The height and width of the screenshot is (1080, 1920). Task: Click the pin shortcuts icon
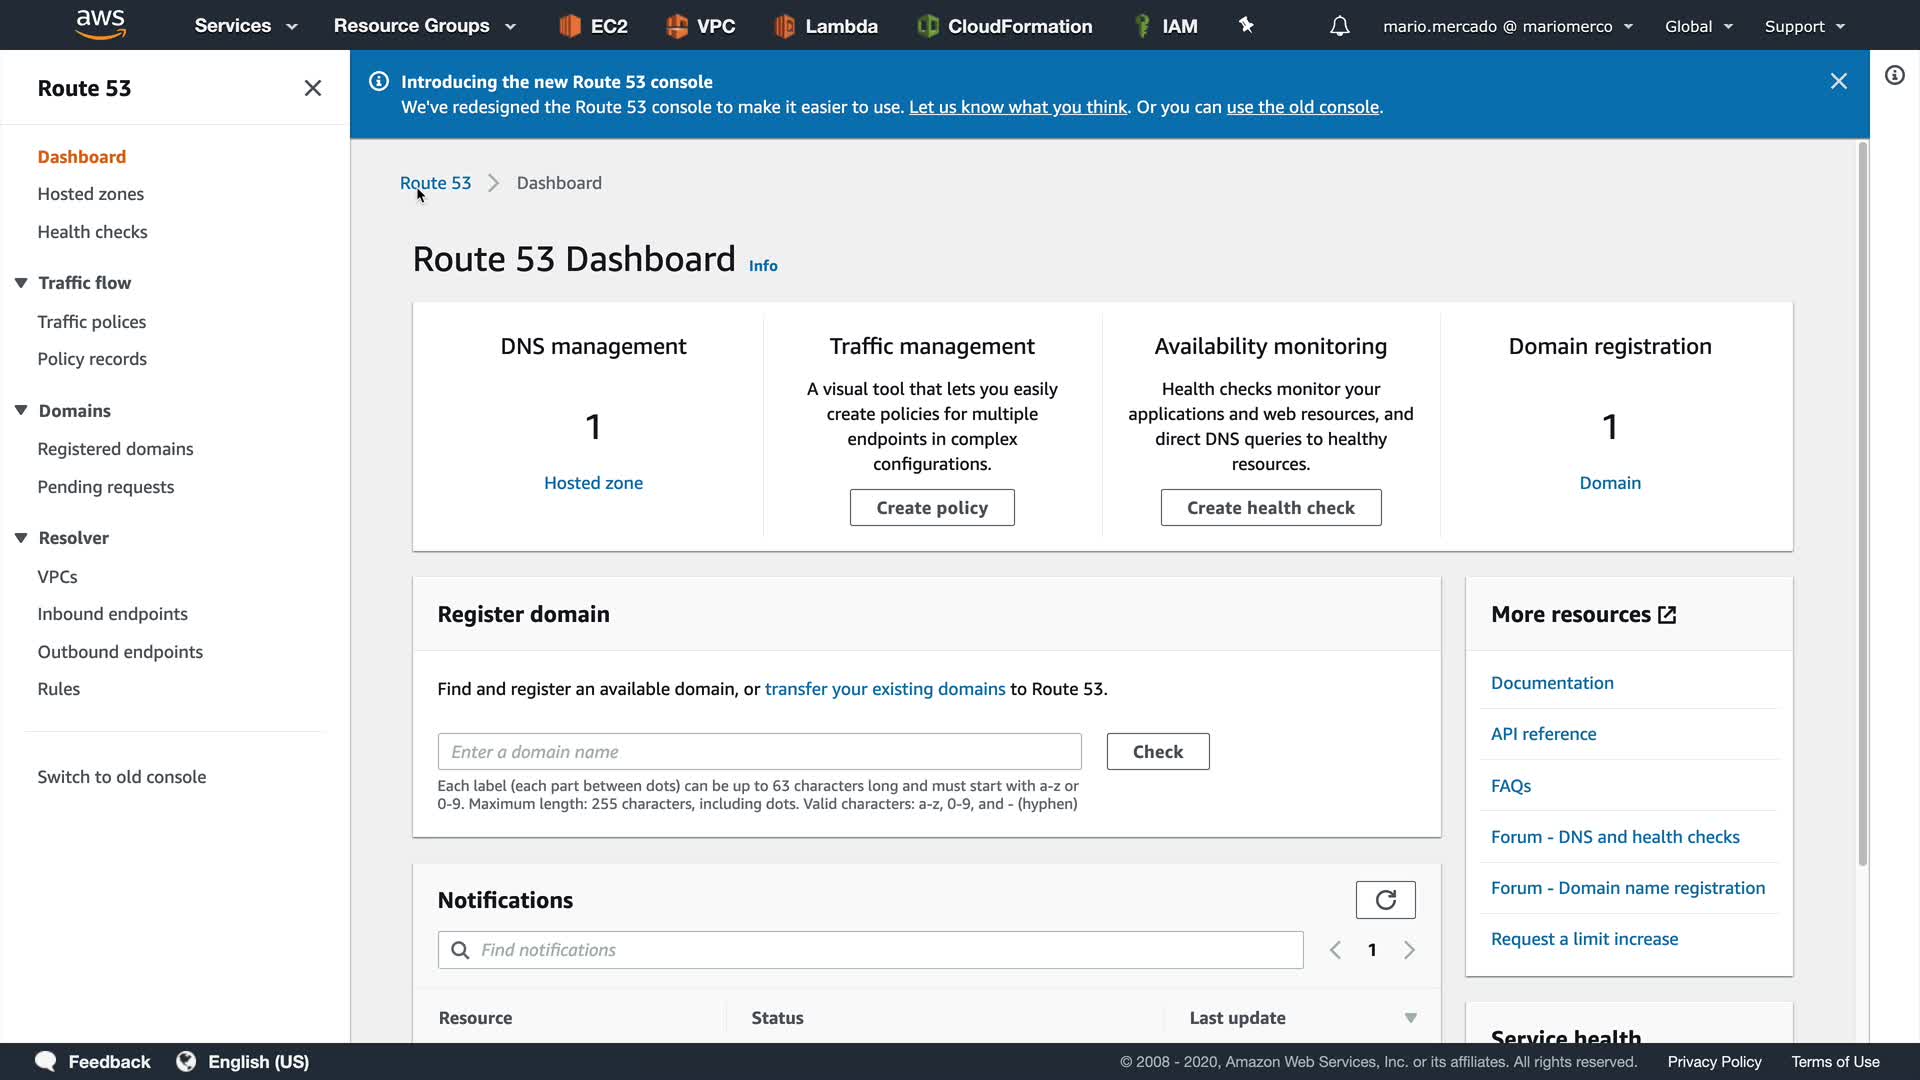(1246, 25)
